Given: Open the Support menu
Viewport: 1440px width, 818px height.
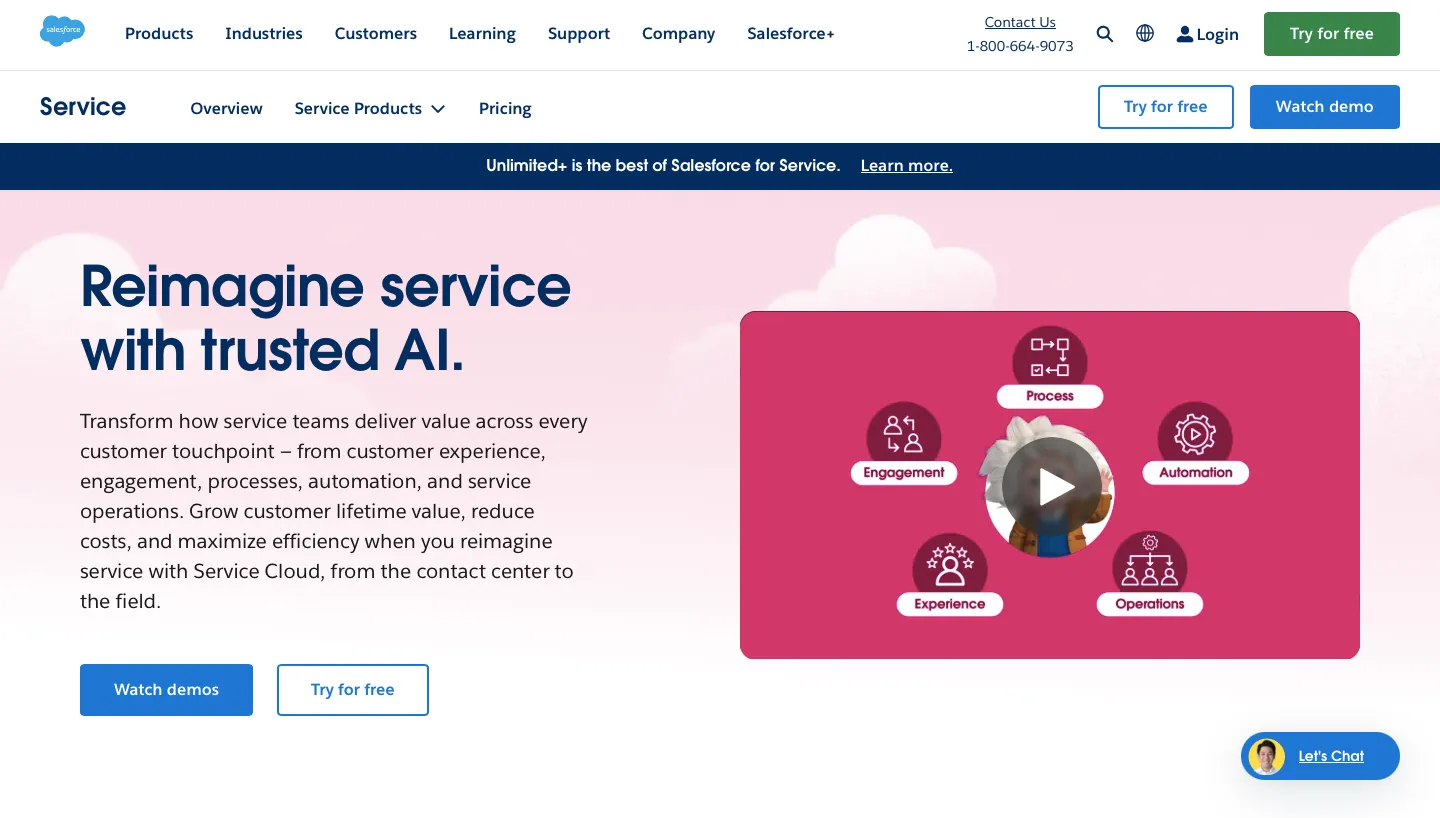Looking at the screenshot, I should pyautogui.click(x=579, y=34).
